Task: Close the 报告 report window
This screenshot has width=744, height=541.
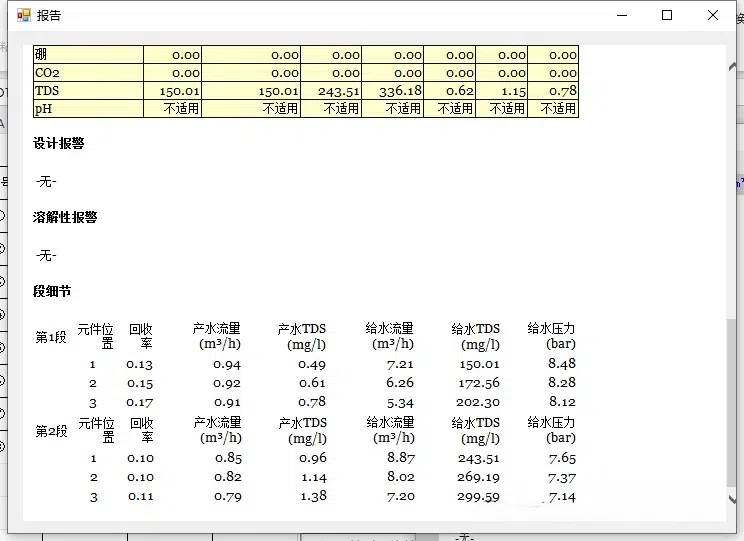Action: (713, 16)
